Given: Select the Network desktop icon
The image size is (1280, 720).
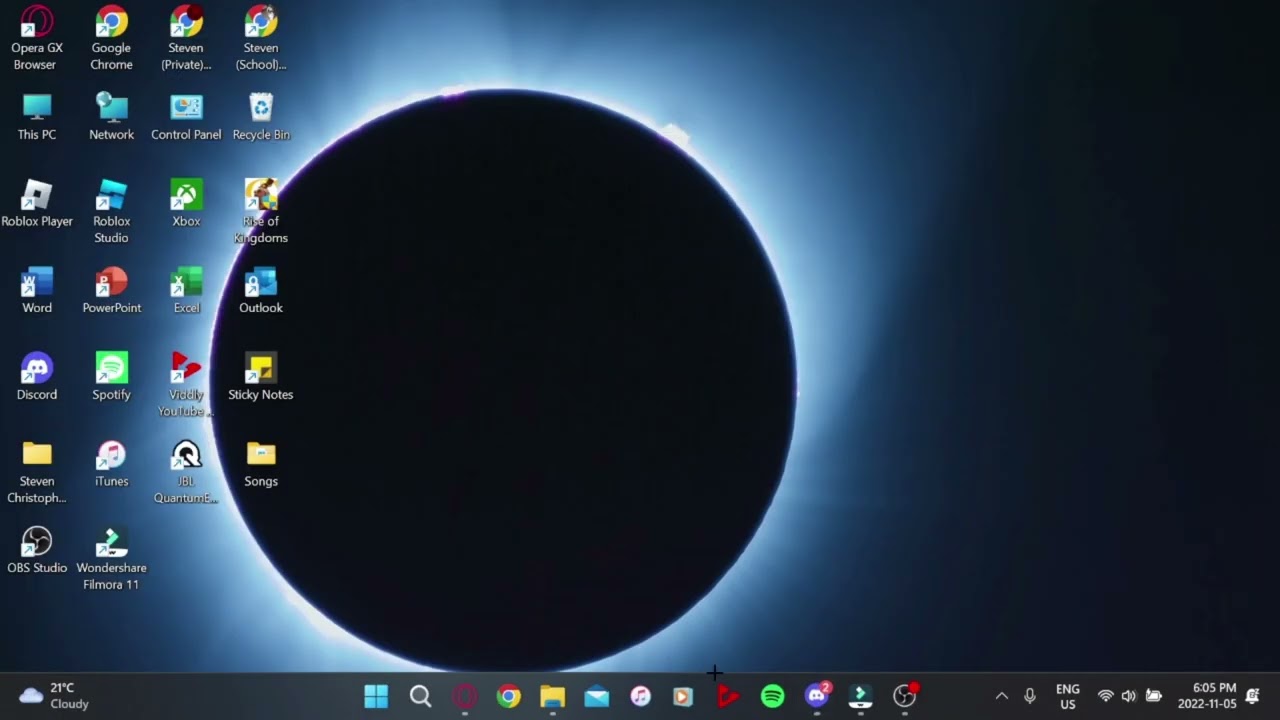Looking at the screenshot, I should 111,117.
